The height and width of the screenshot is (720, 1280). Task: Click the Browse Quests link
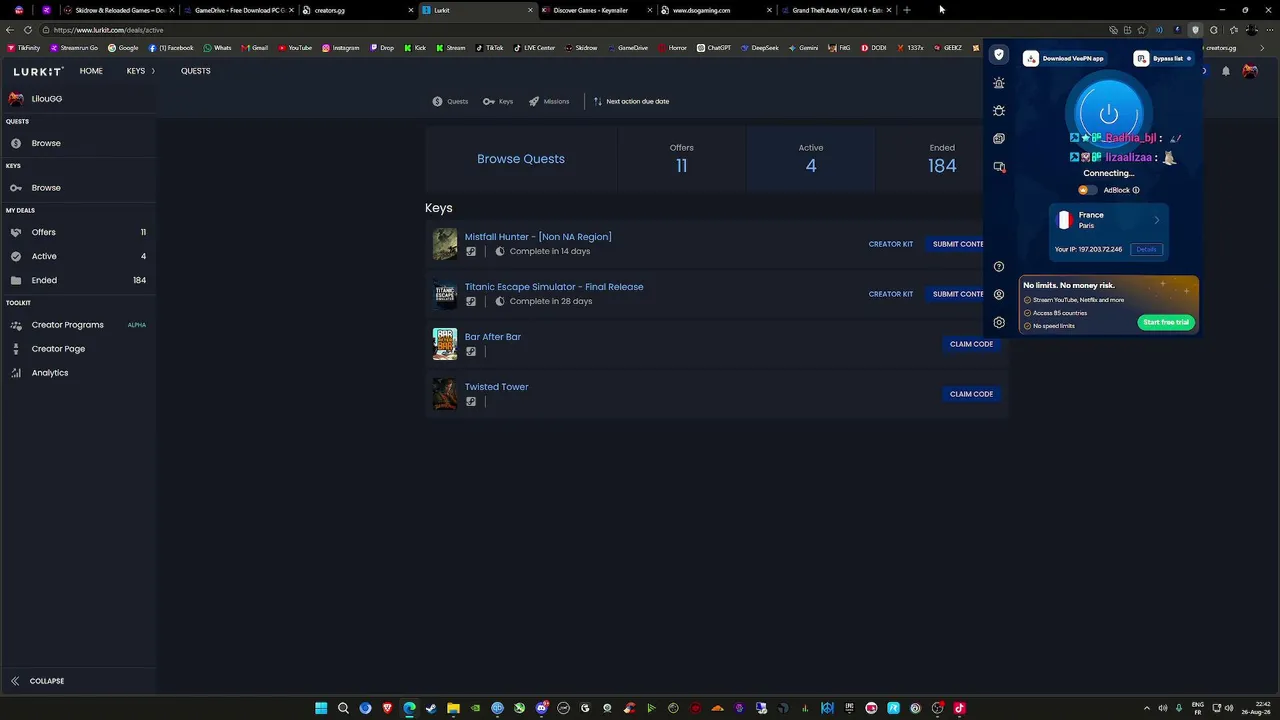[521, 159]
